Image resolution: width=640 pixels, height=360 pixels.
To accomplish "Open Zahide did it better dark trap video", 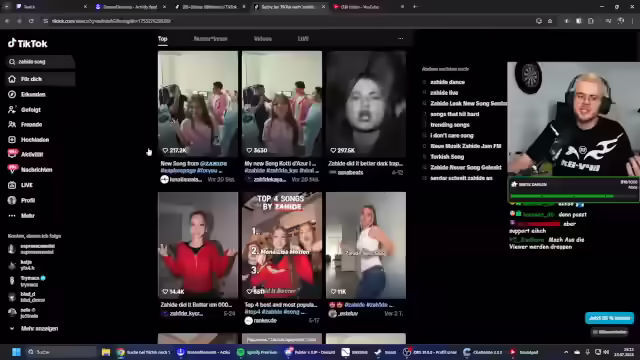I will (366, 104).
